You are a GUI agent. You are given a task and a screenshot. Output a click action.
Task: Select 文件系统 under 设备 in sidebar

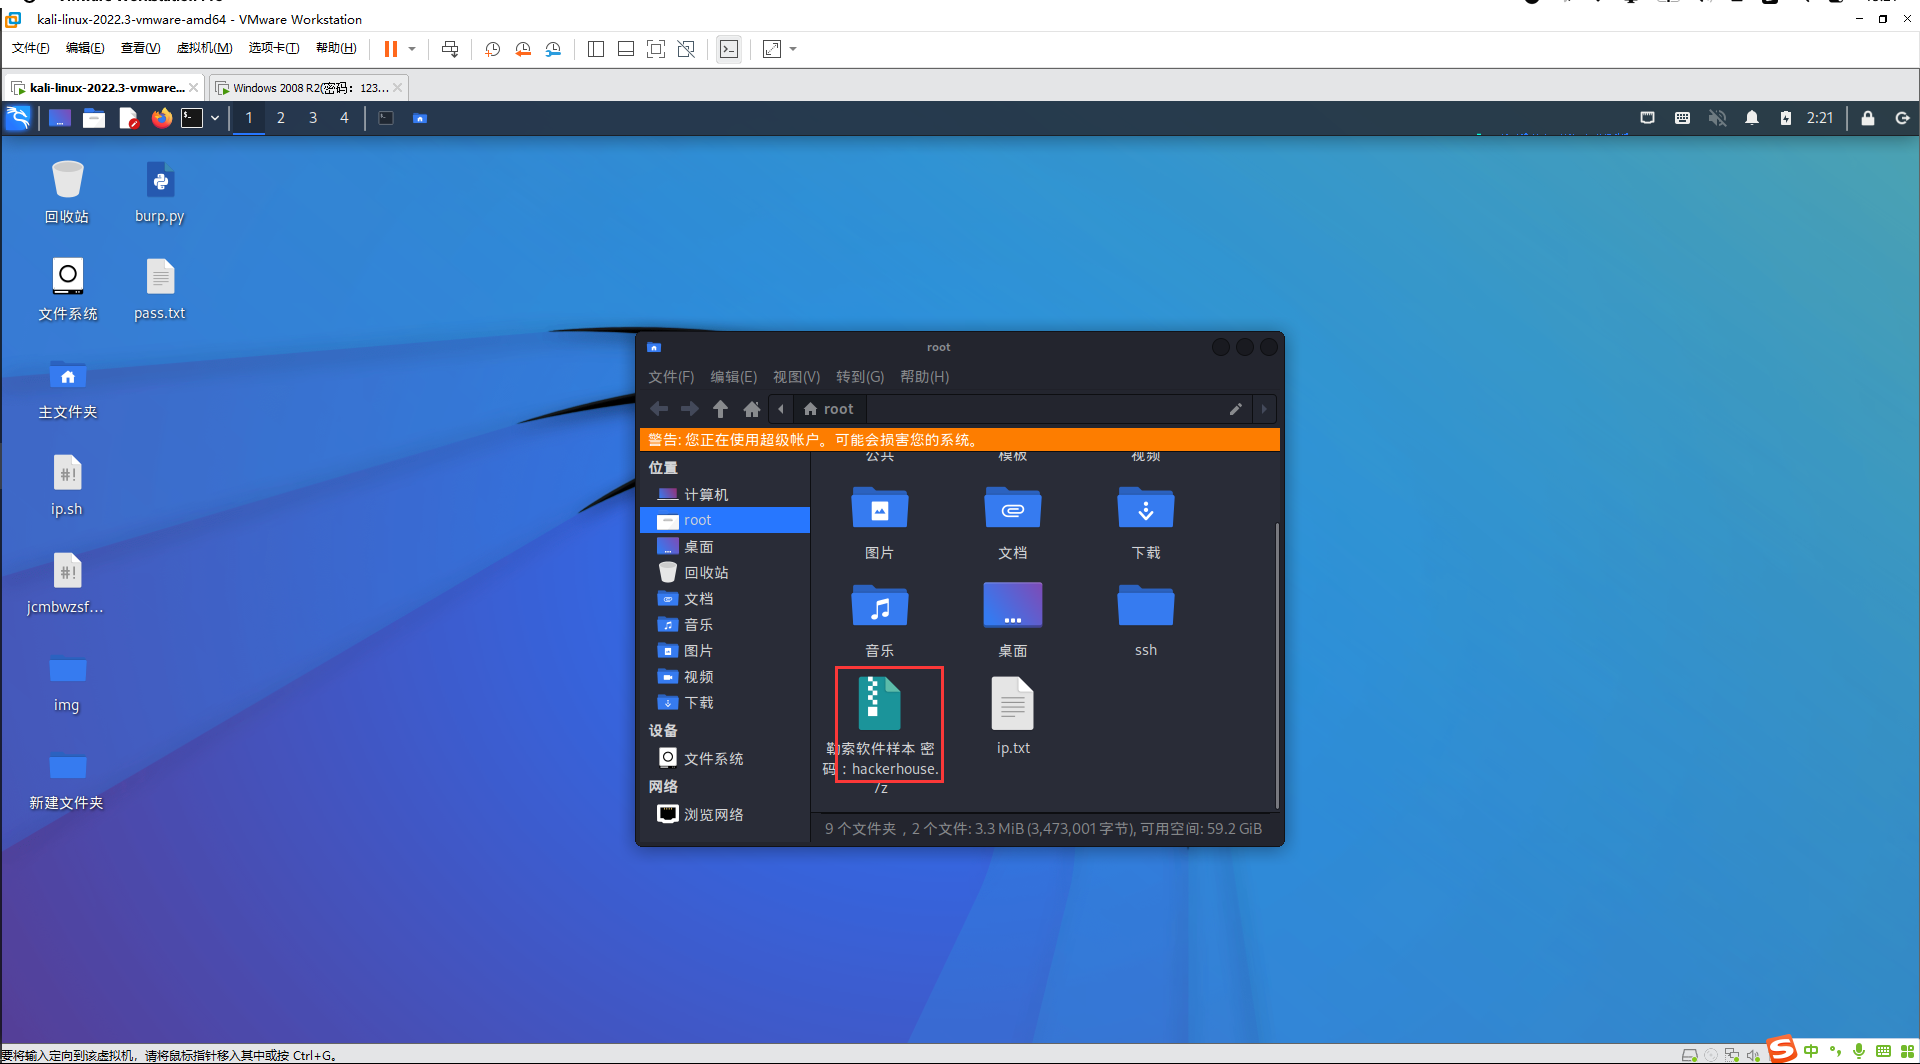pos(724,759)
